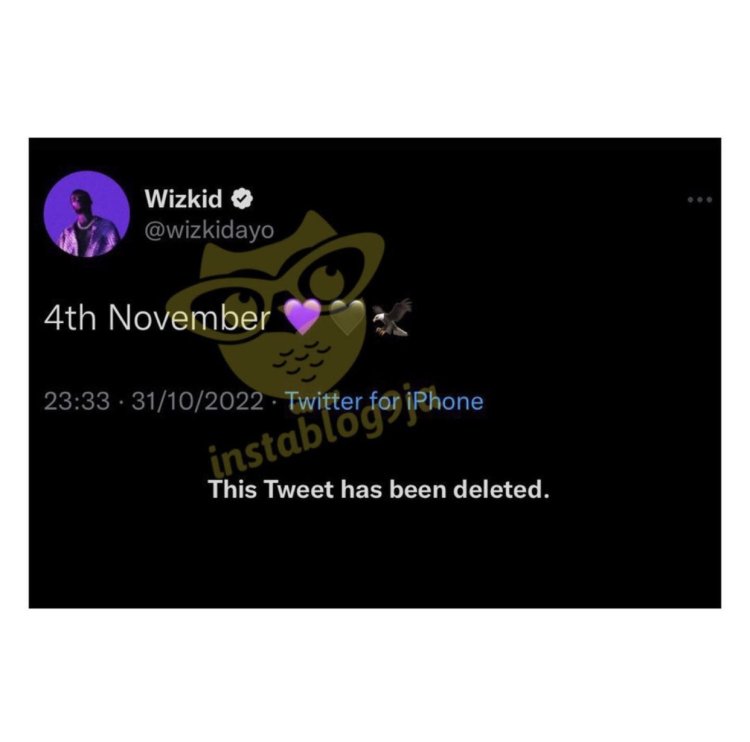Click the olive green heart emoji

pyautogui.click(x=348, y=317)
